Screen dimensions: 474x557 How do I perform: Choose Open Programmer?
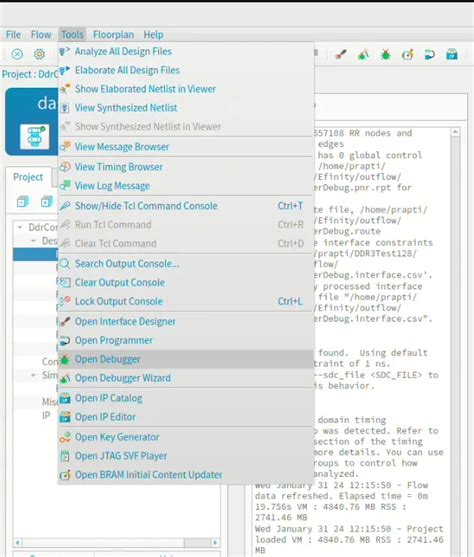click(186, 341)
